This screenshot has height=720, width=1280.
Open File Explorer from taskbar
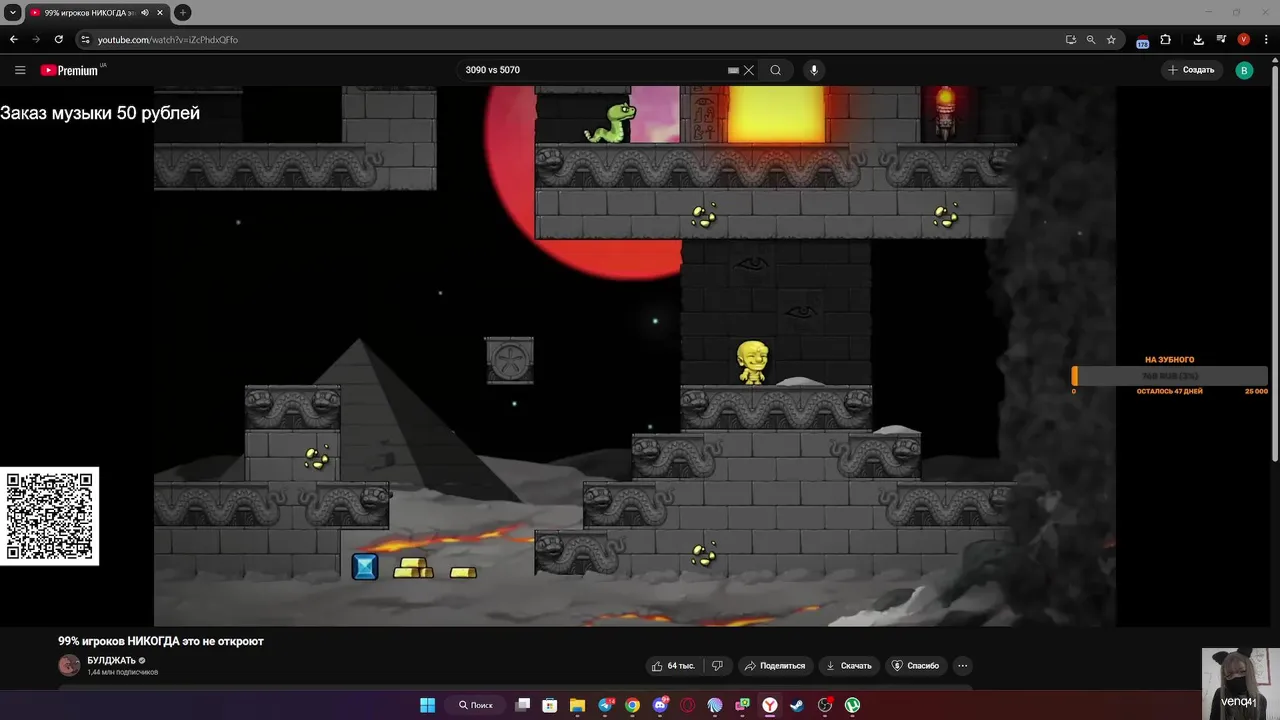coord(577,705)
